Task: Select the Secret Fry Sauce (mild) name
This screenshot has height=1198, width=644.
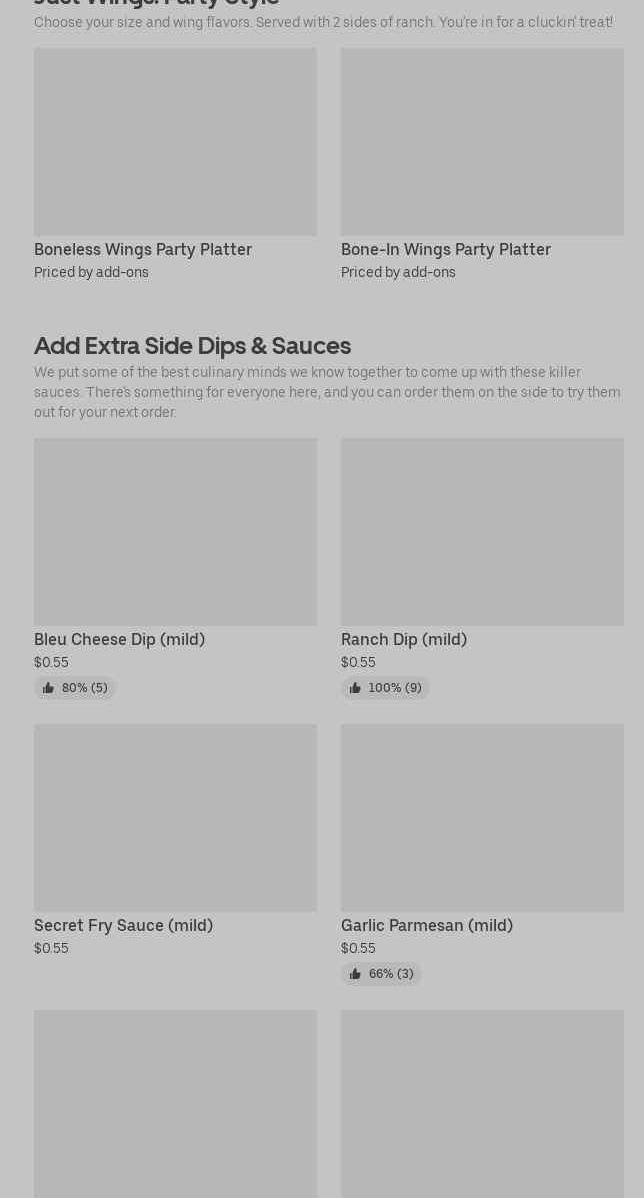Action: tap(123, 925)
